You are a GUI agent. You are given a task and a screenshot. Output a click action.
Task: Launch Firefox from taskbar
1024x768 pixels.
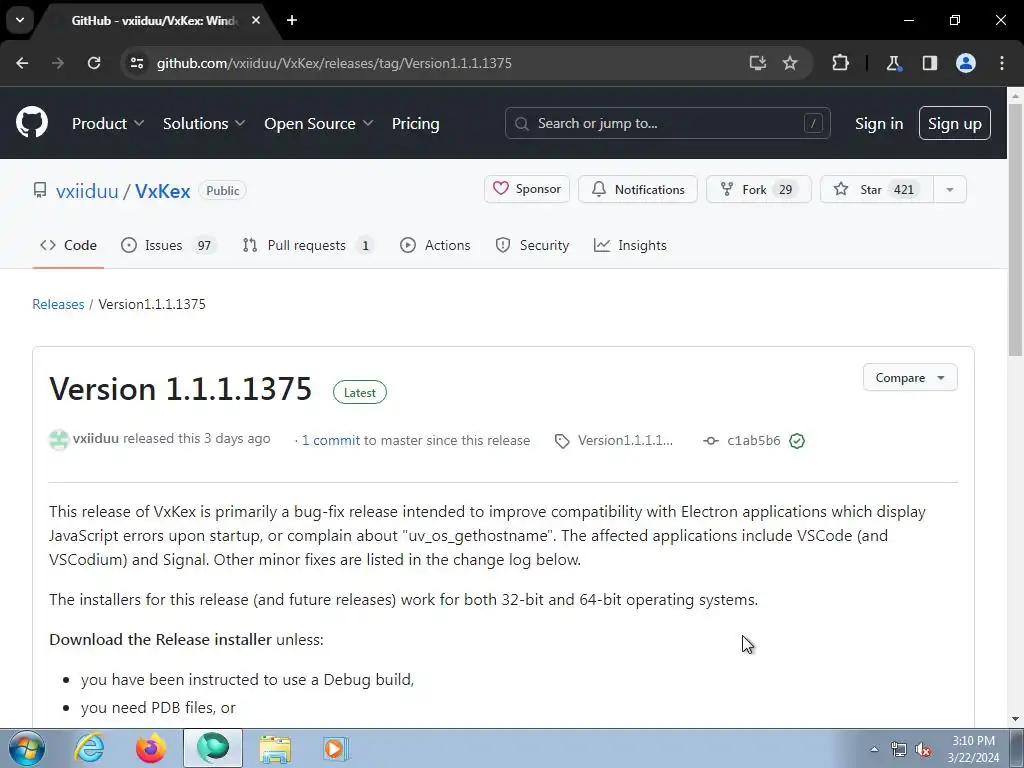coord(150,748)
